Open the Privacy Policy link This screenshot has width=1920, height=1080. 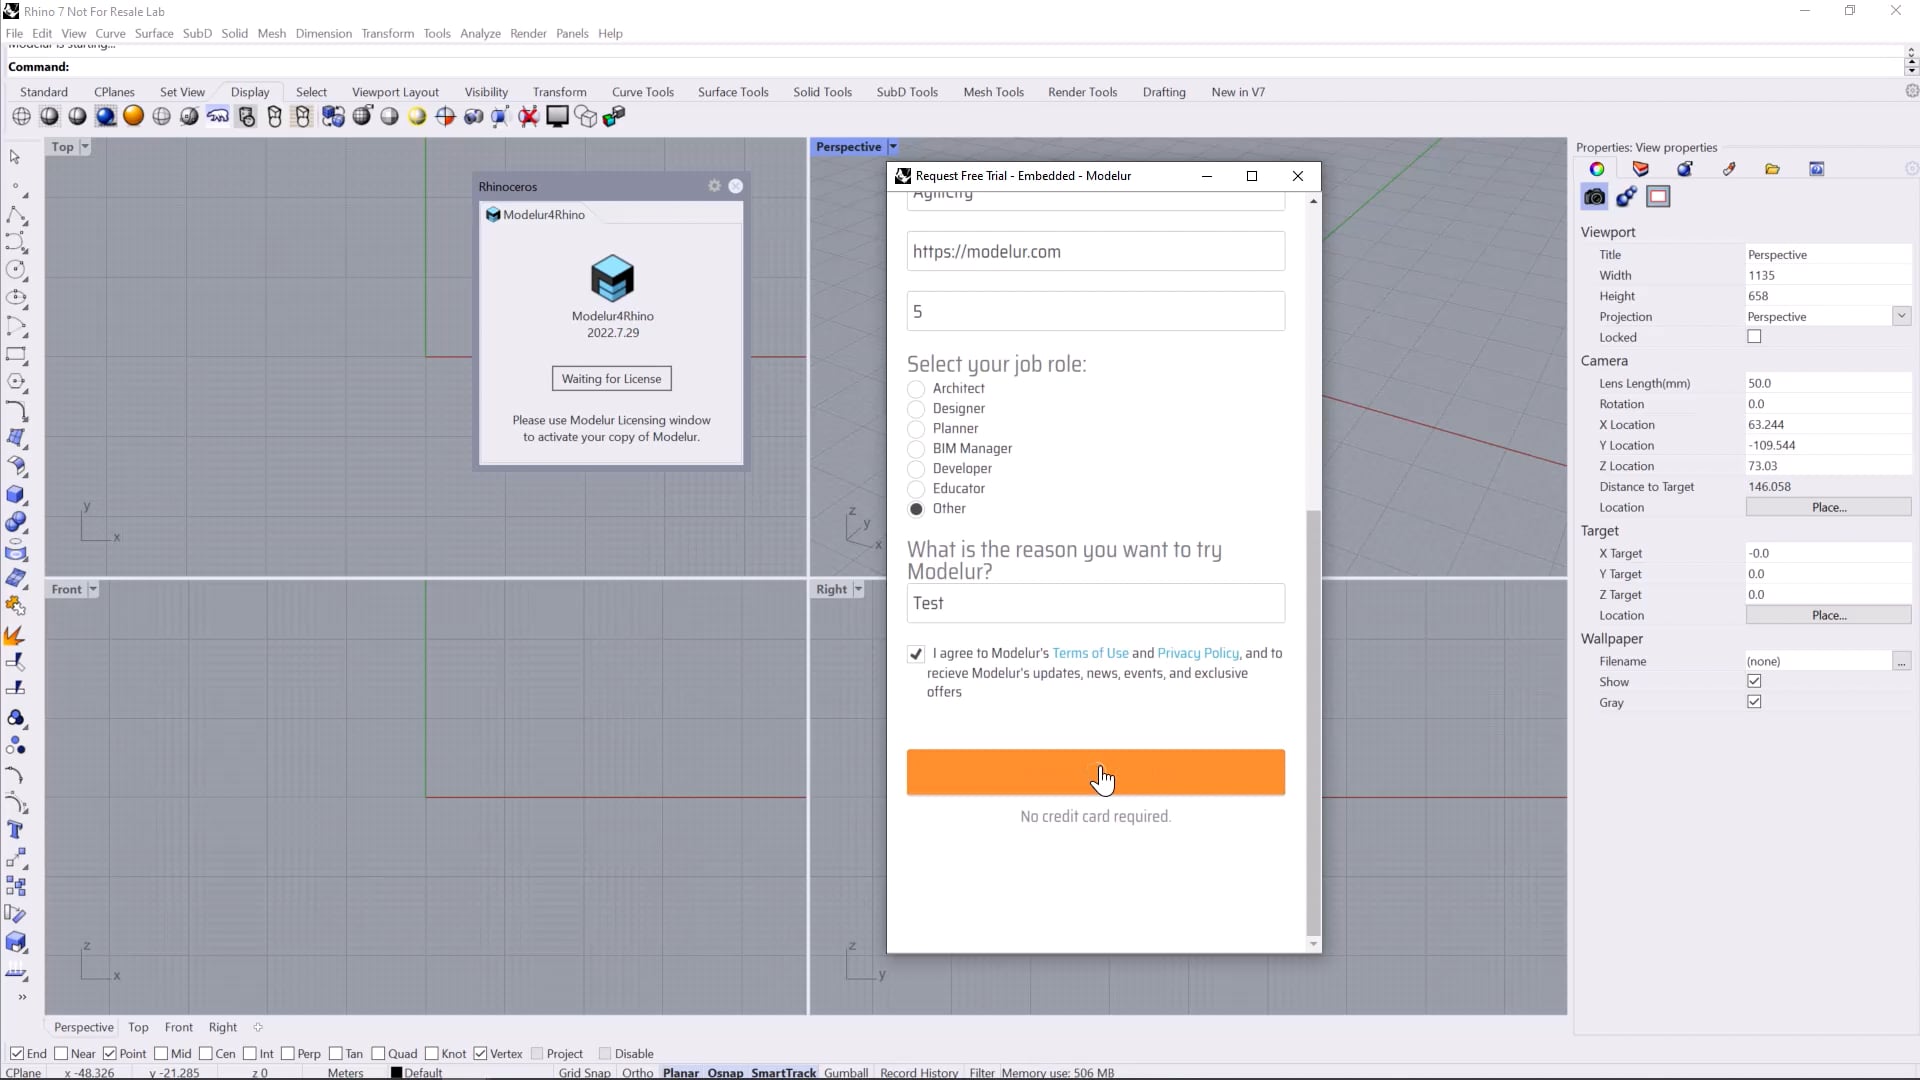1197,653
